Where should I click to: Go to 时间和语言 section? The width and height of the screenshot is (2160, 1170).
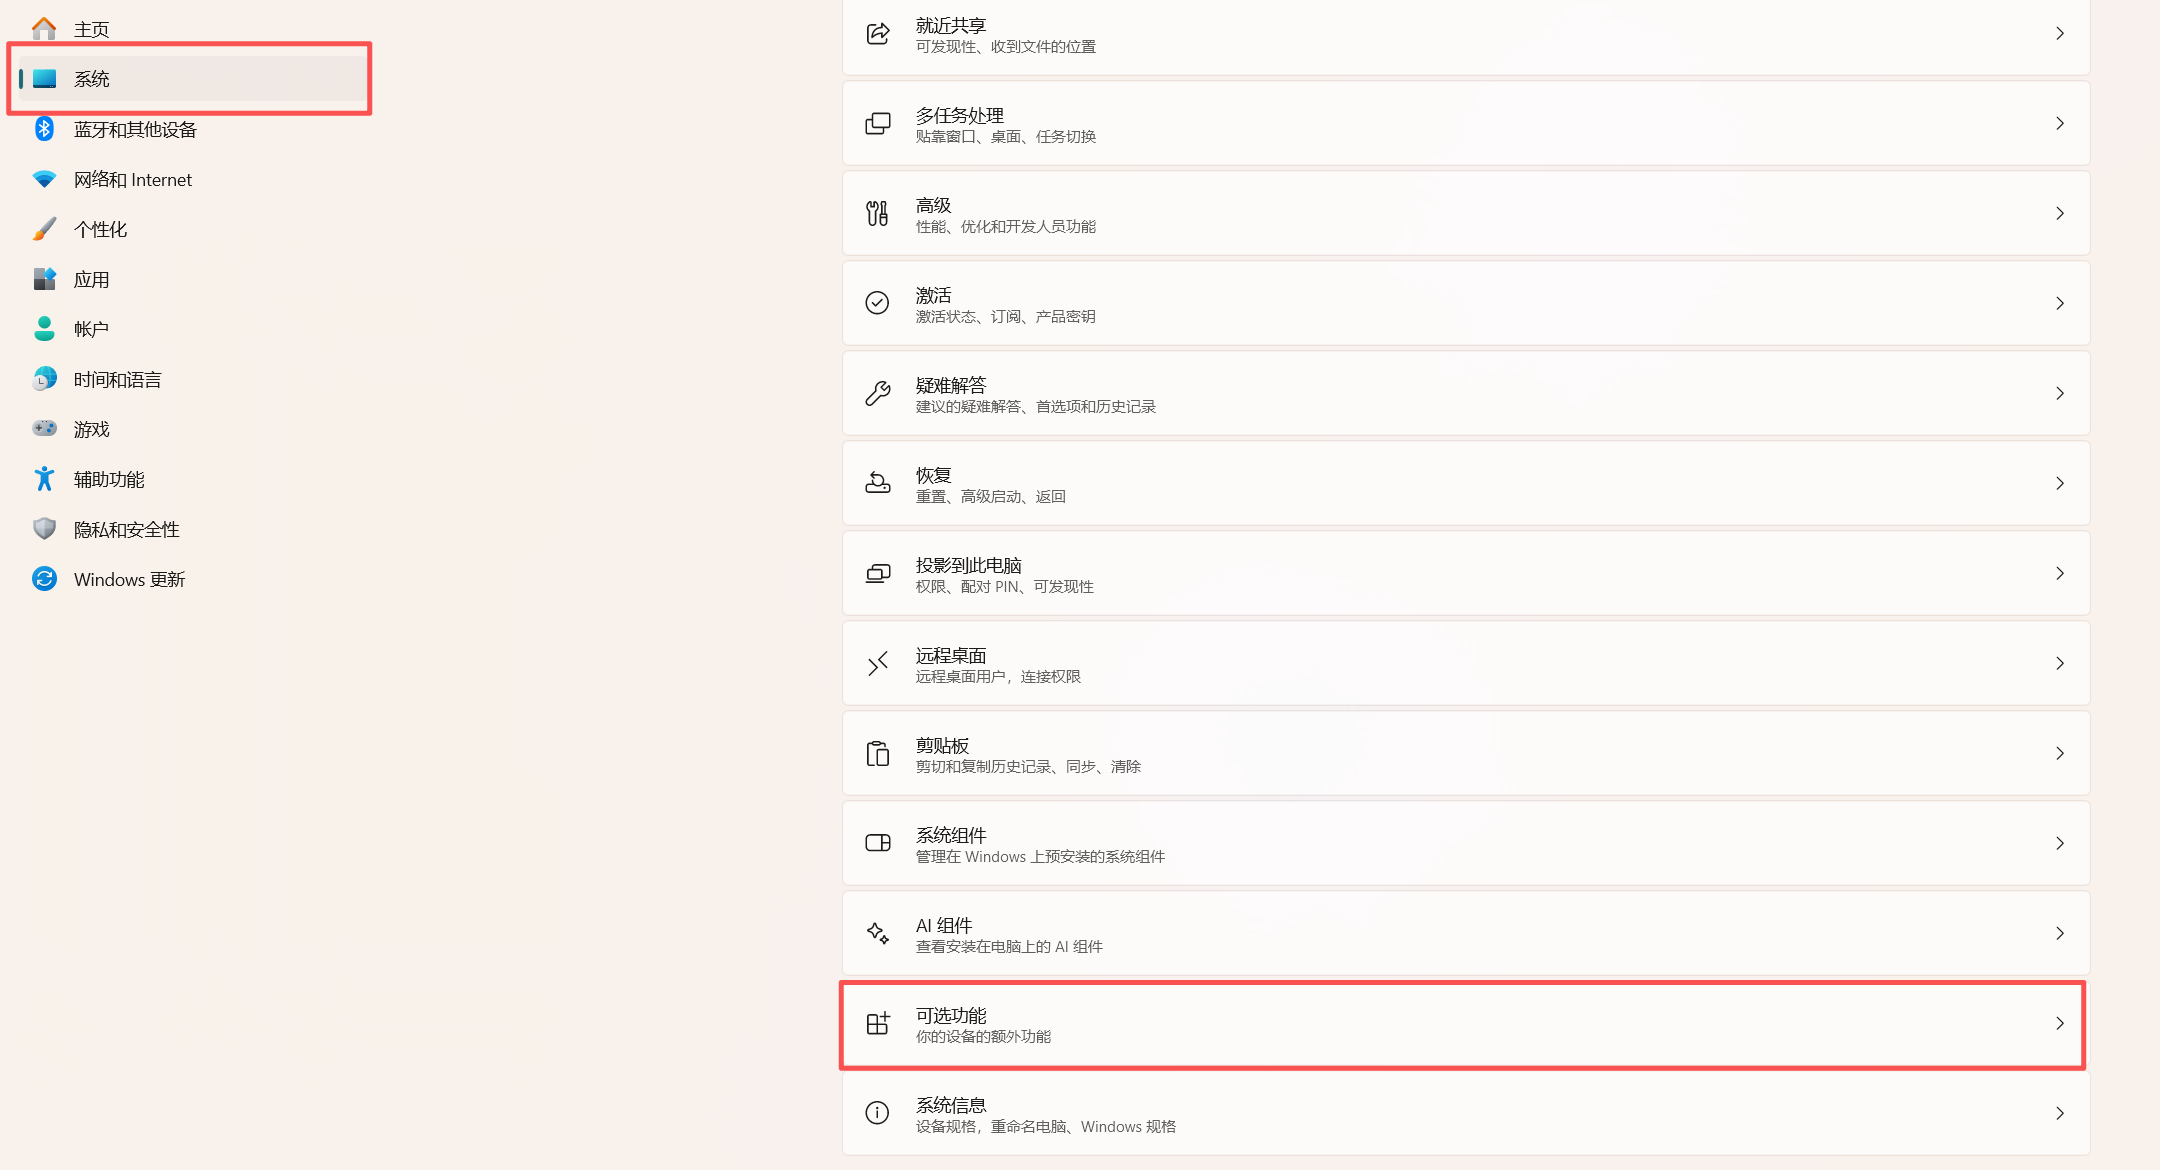click(117, 379)
